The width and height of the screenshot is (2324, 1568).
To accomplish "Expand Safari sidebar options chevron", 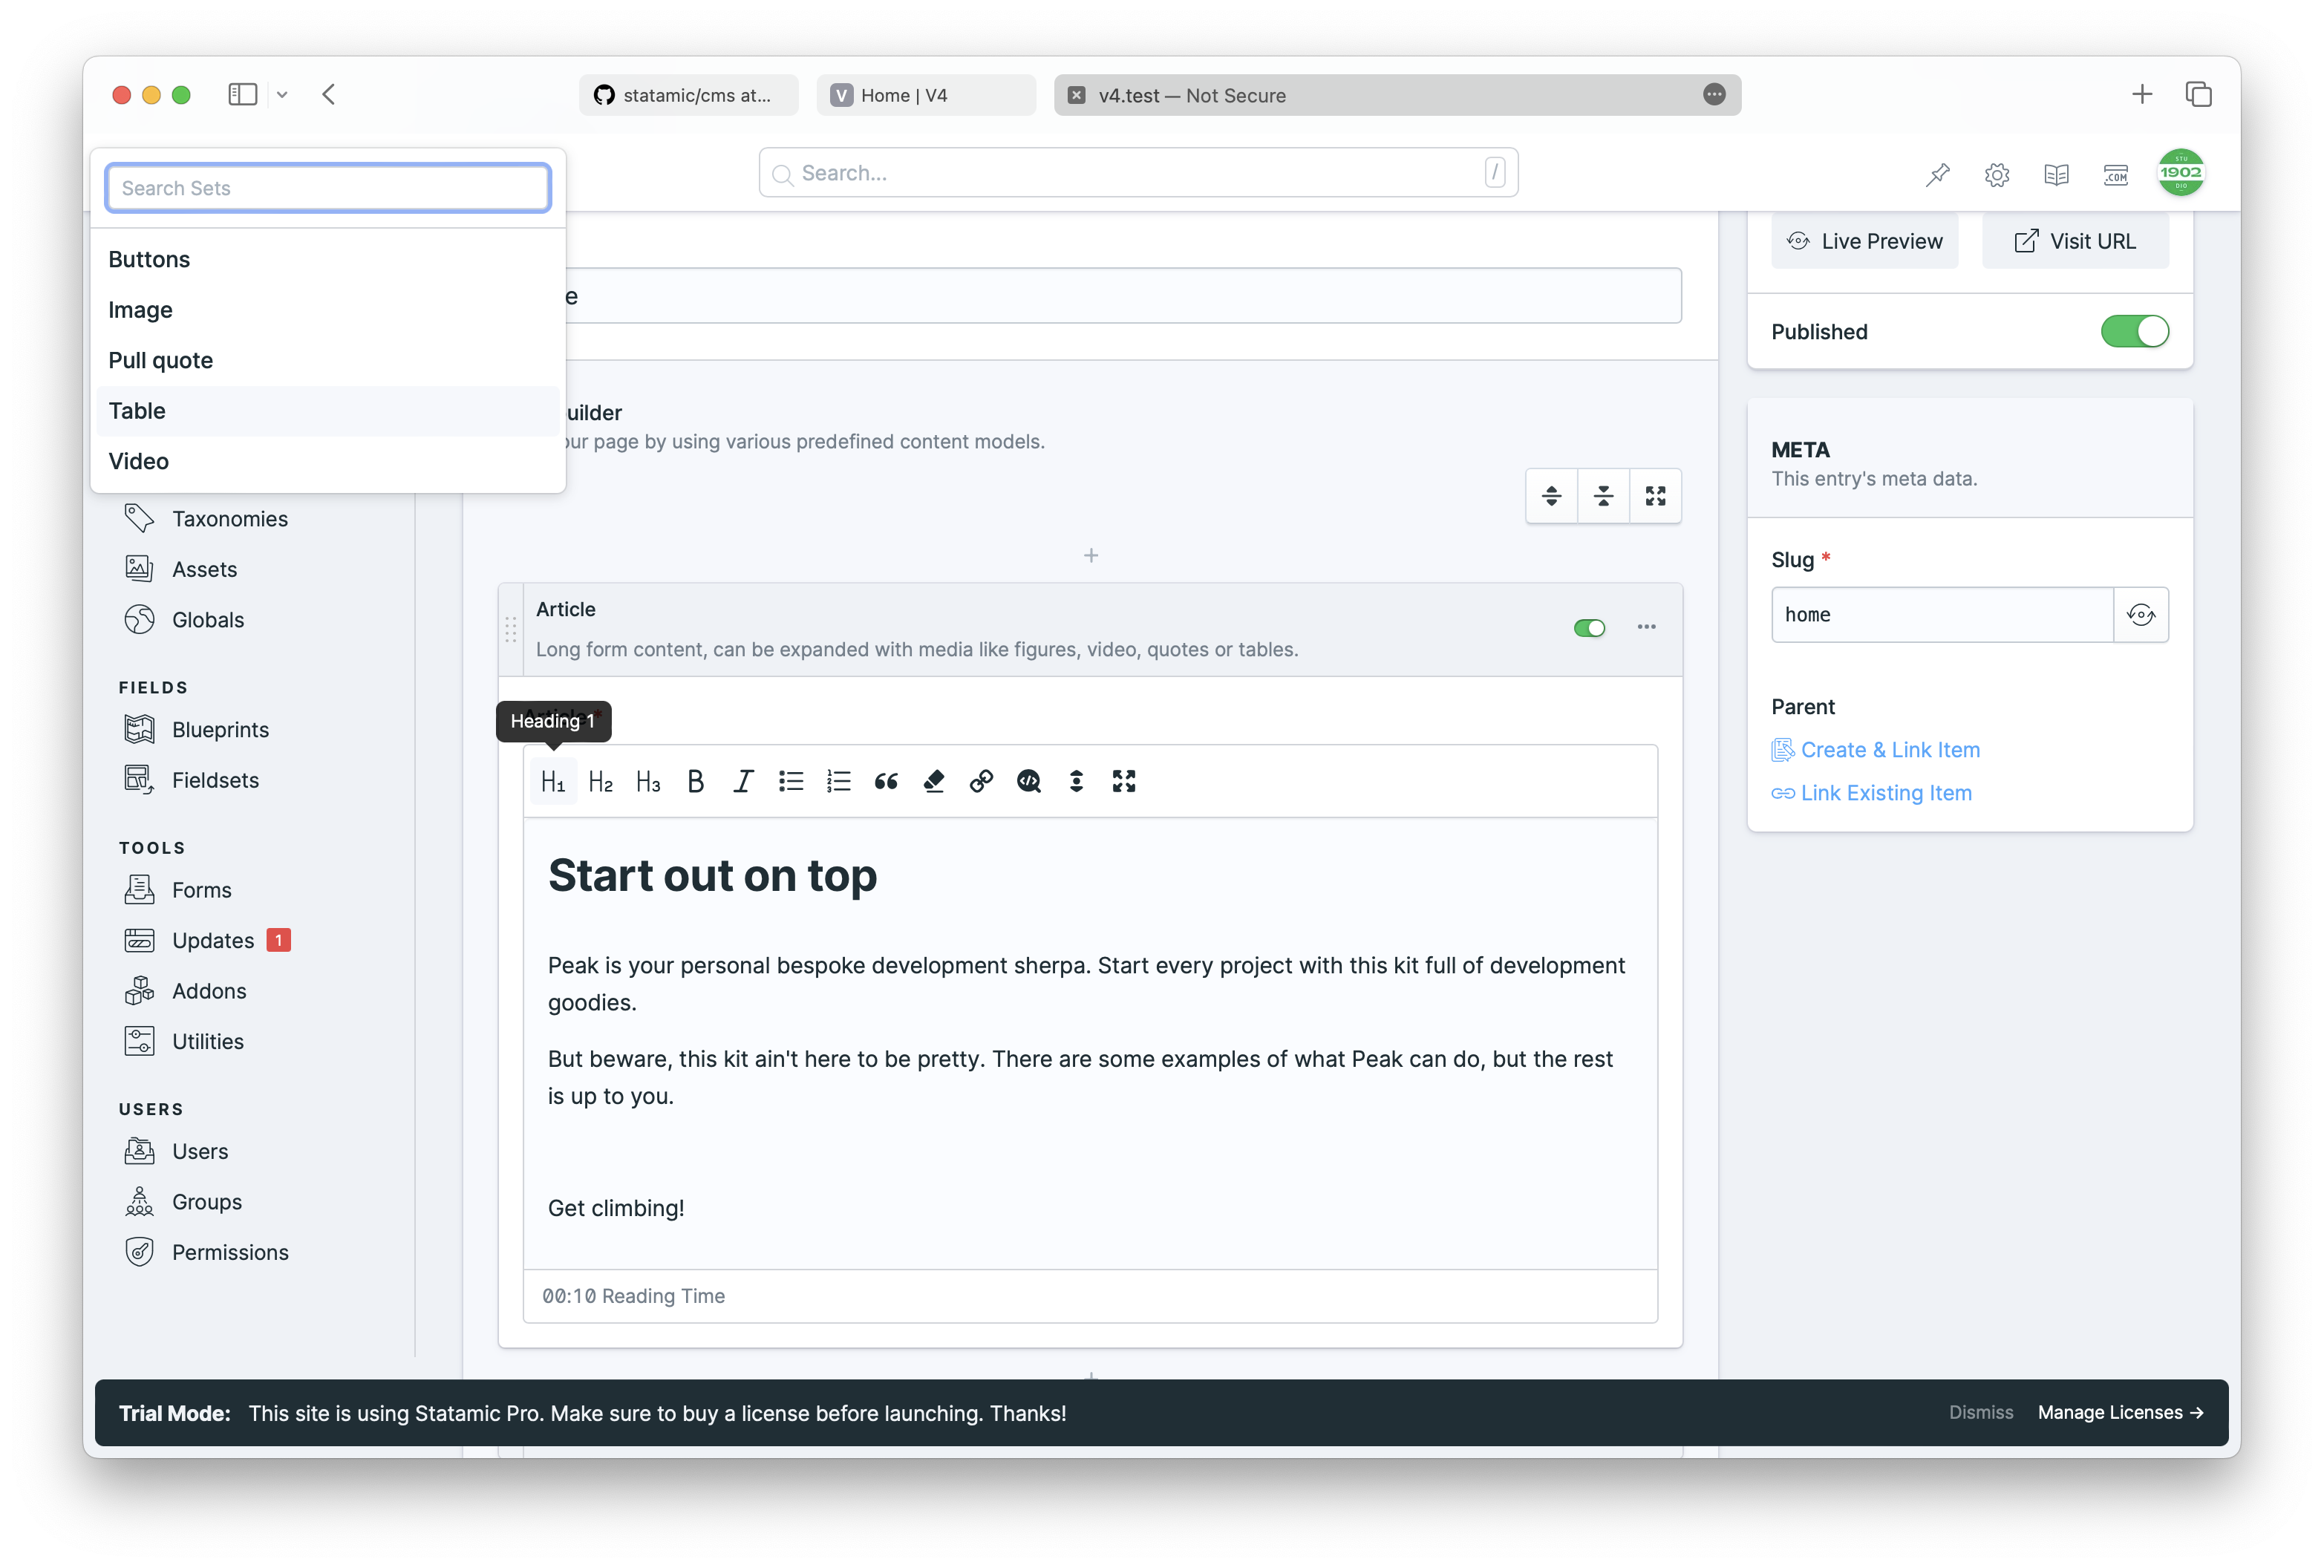I will point(282,95).
